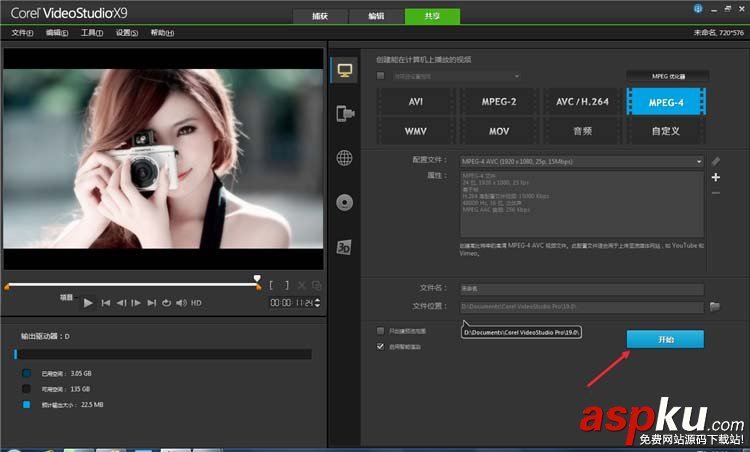The height and width of the screenshot is (452, 750).
Task: Step forward to next frame
Action: tap(136, 303)
